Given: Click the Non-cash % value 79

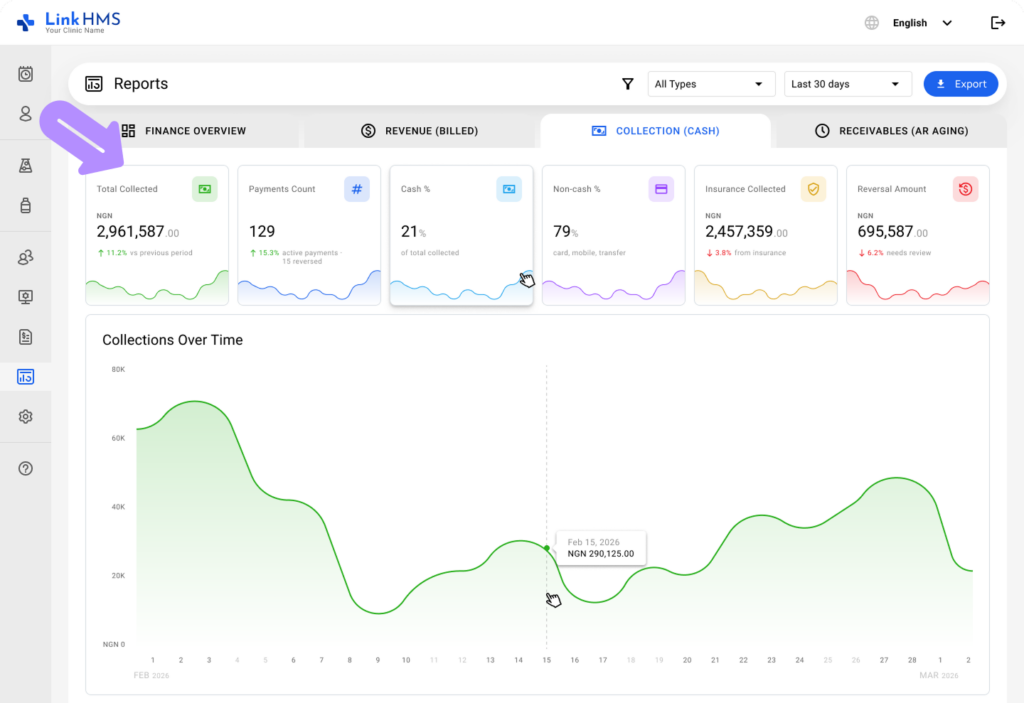Looking at the screenshot, I should tap(565, 232).
